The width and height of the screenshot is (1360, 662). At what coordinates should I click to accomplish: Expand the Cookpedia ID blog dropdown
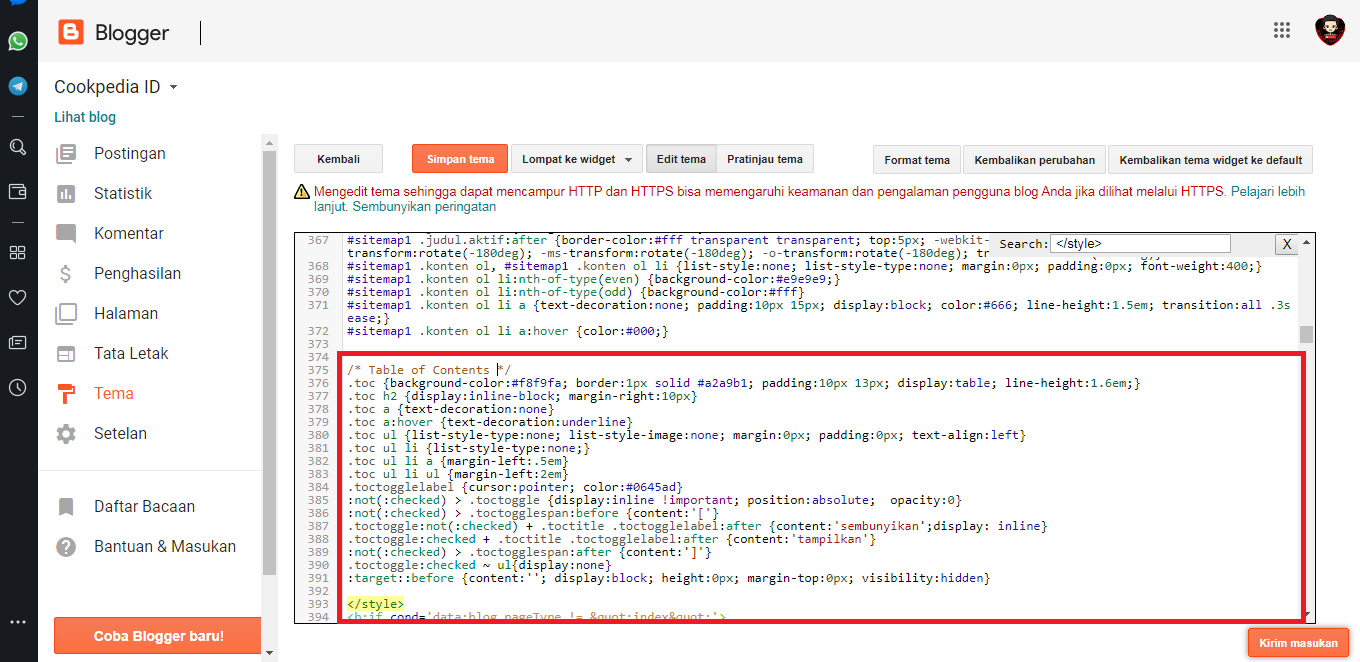pyautogui.click(x=173, y=87)
